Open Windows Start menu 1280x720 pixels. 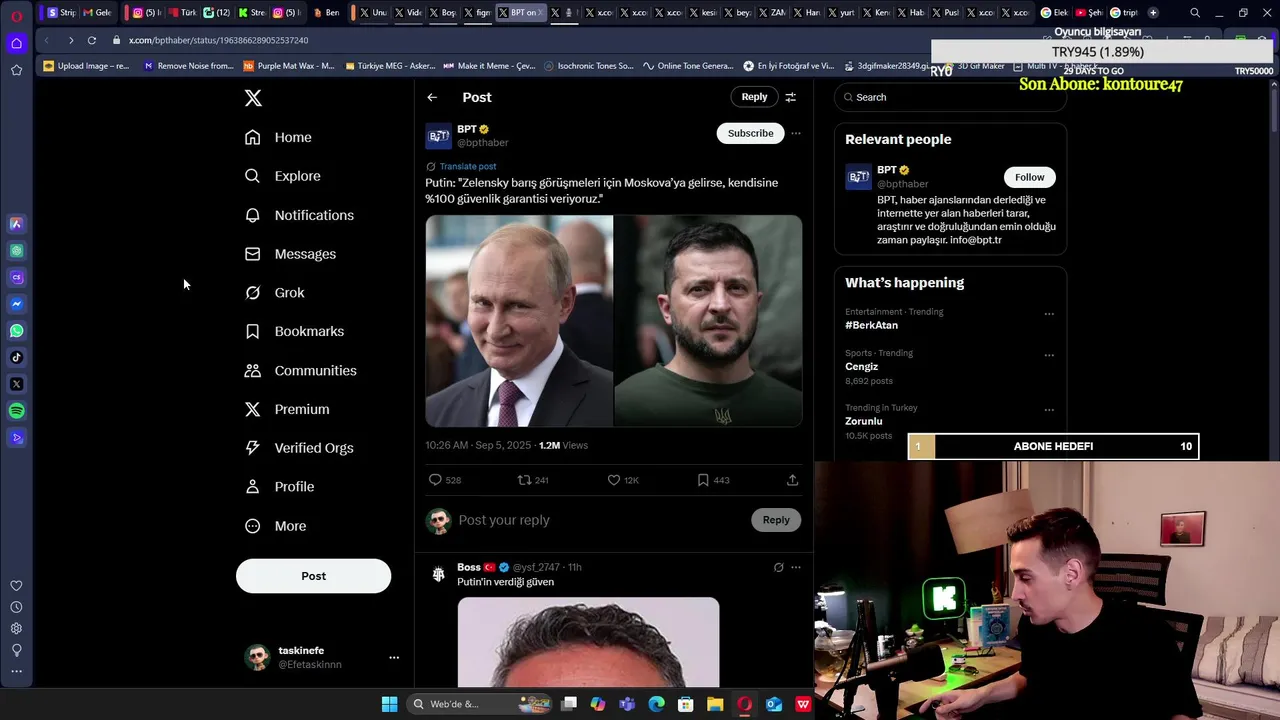[389, 704]
